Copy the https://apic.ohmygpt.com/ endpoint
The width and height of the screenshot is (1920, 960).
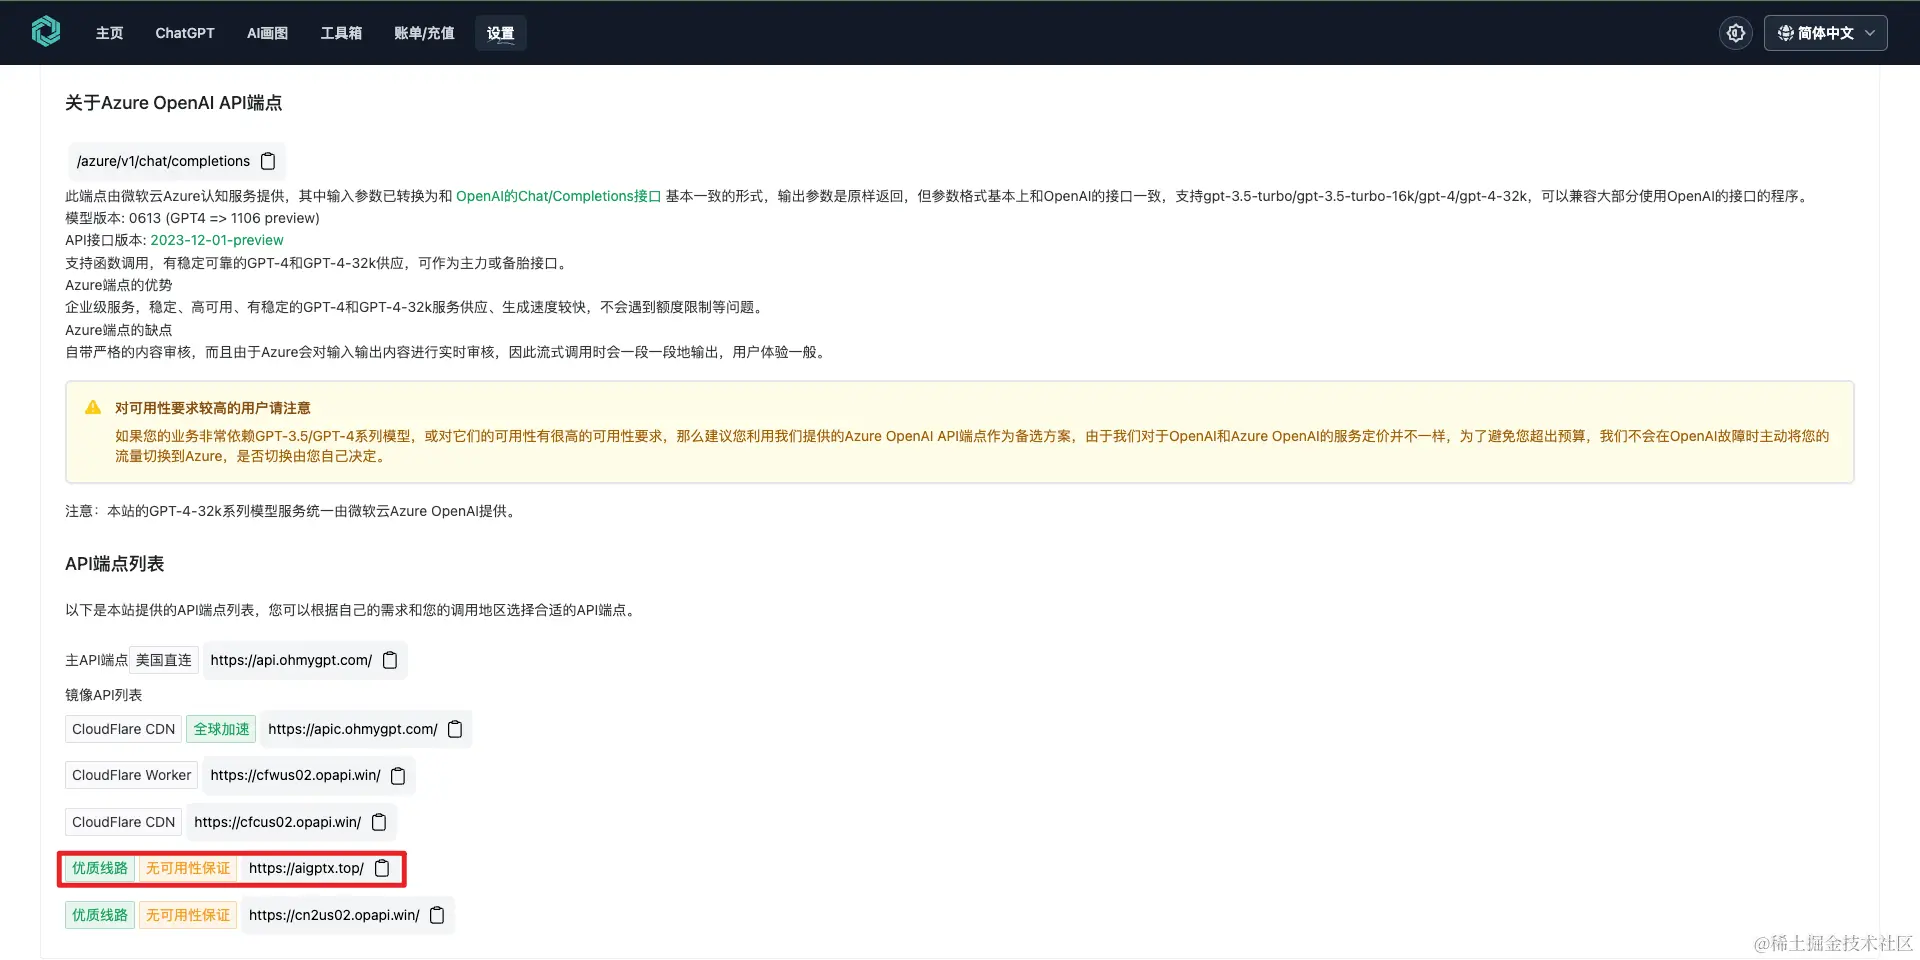pyautogui.click(x=455, y=729)
